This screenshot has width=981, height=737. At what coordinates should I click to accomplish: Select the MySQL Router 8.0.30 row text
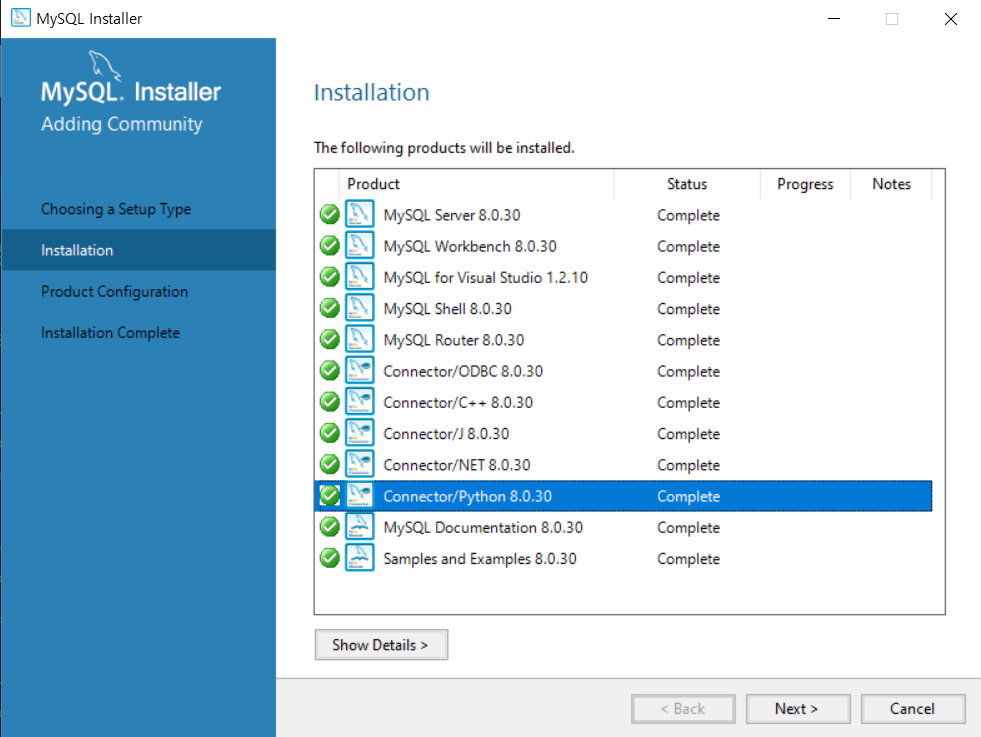pyautogui.click(x=454, y=340)
